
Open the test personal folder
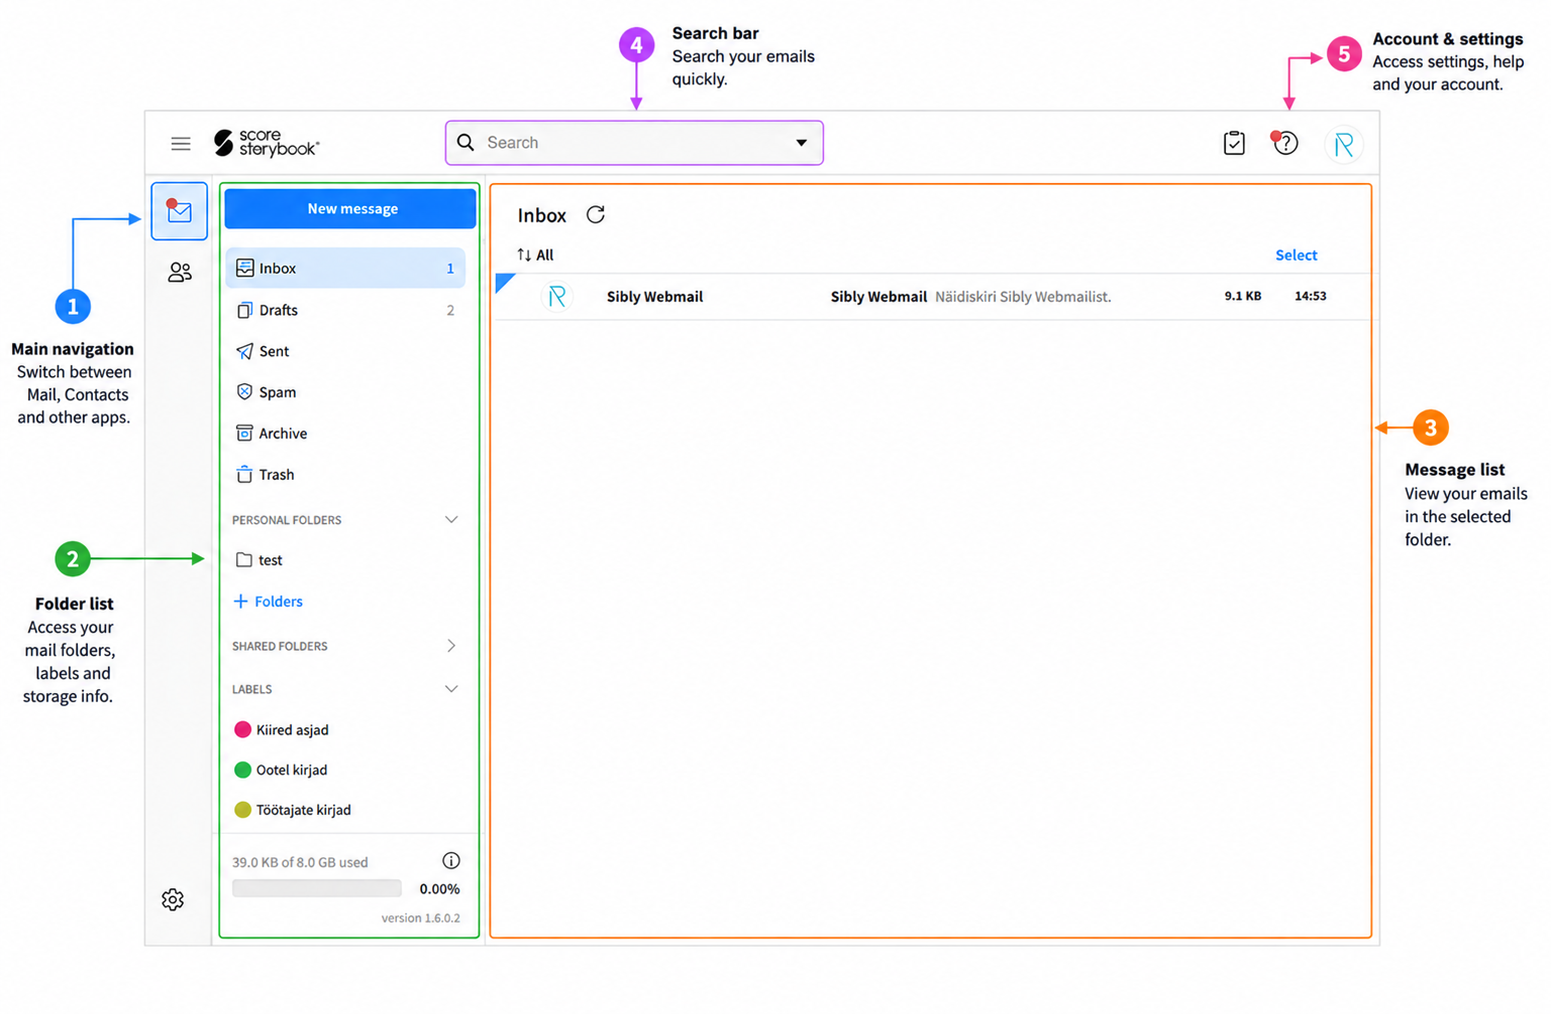[x=345, y=560]
